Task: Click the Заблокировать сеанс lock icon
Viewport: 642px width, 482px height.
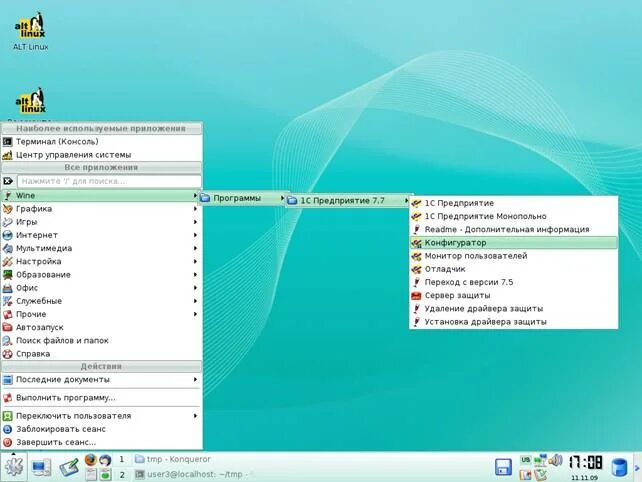Action: coord(7,429)
